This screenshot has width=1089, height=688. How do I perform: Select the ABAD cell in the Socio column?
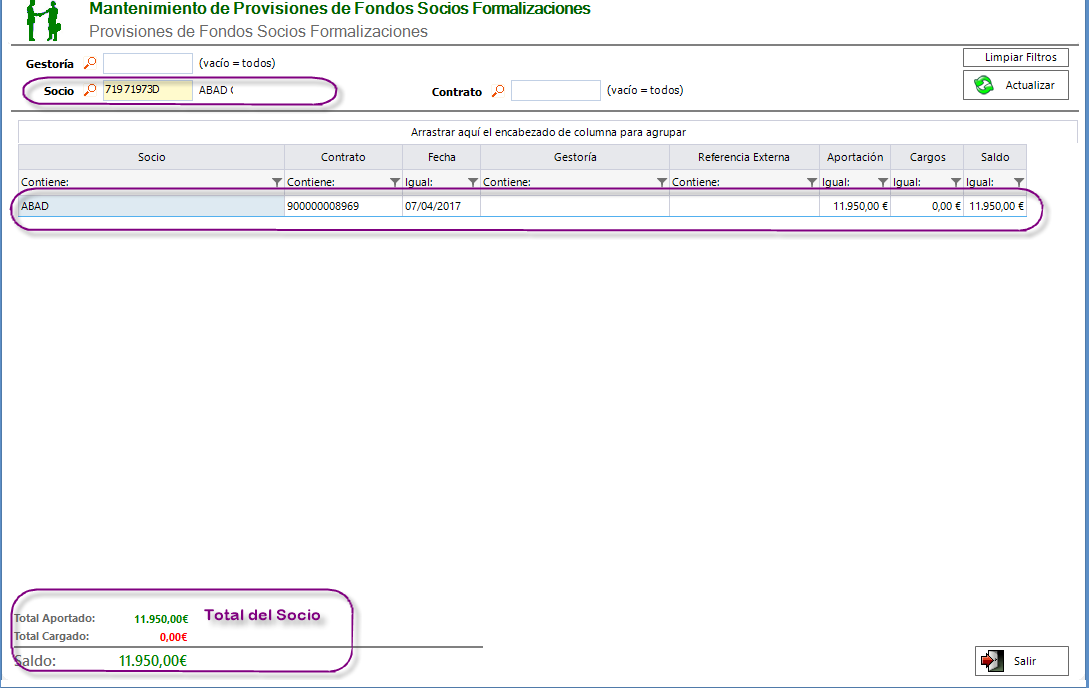[151, 206]
